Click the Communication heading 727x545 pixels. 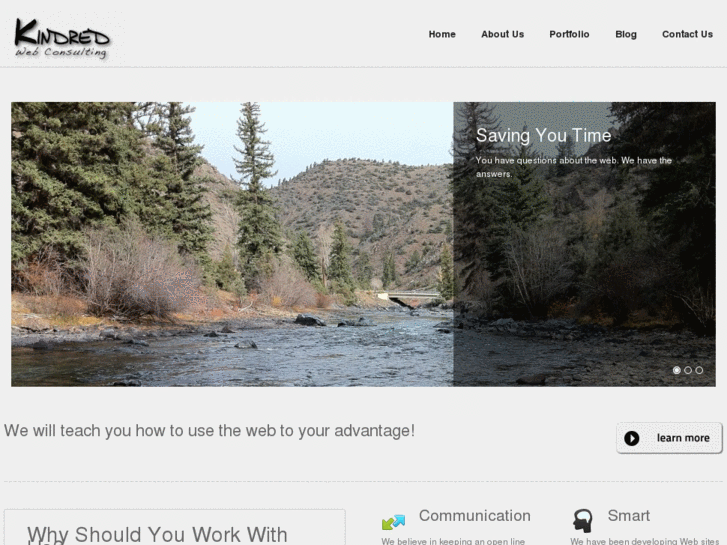click(475, 516)
